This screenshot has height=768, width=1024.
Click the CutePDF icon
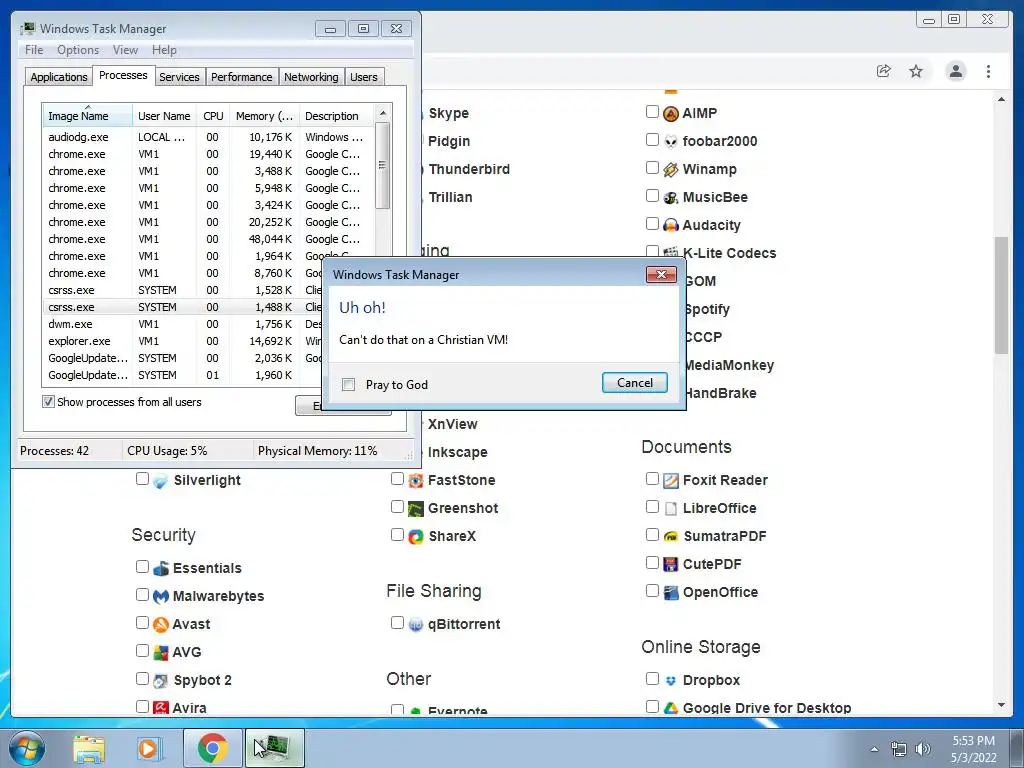coord(671,565)
